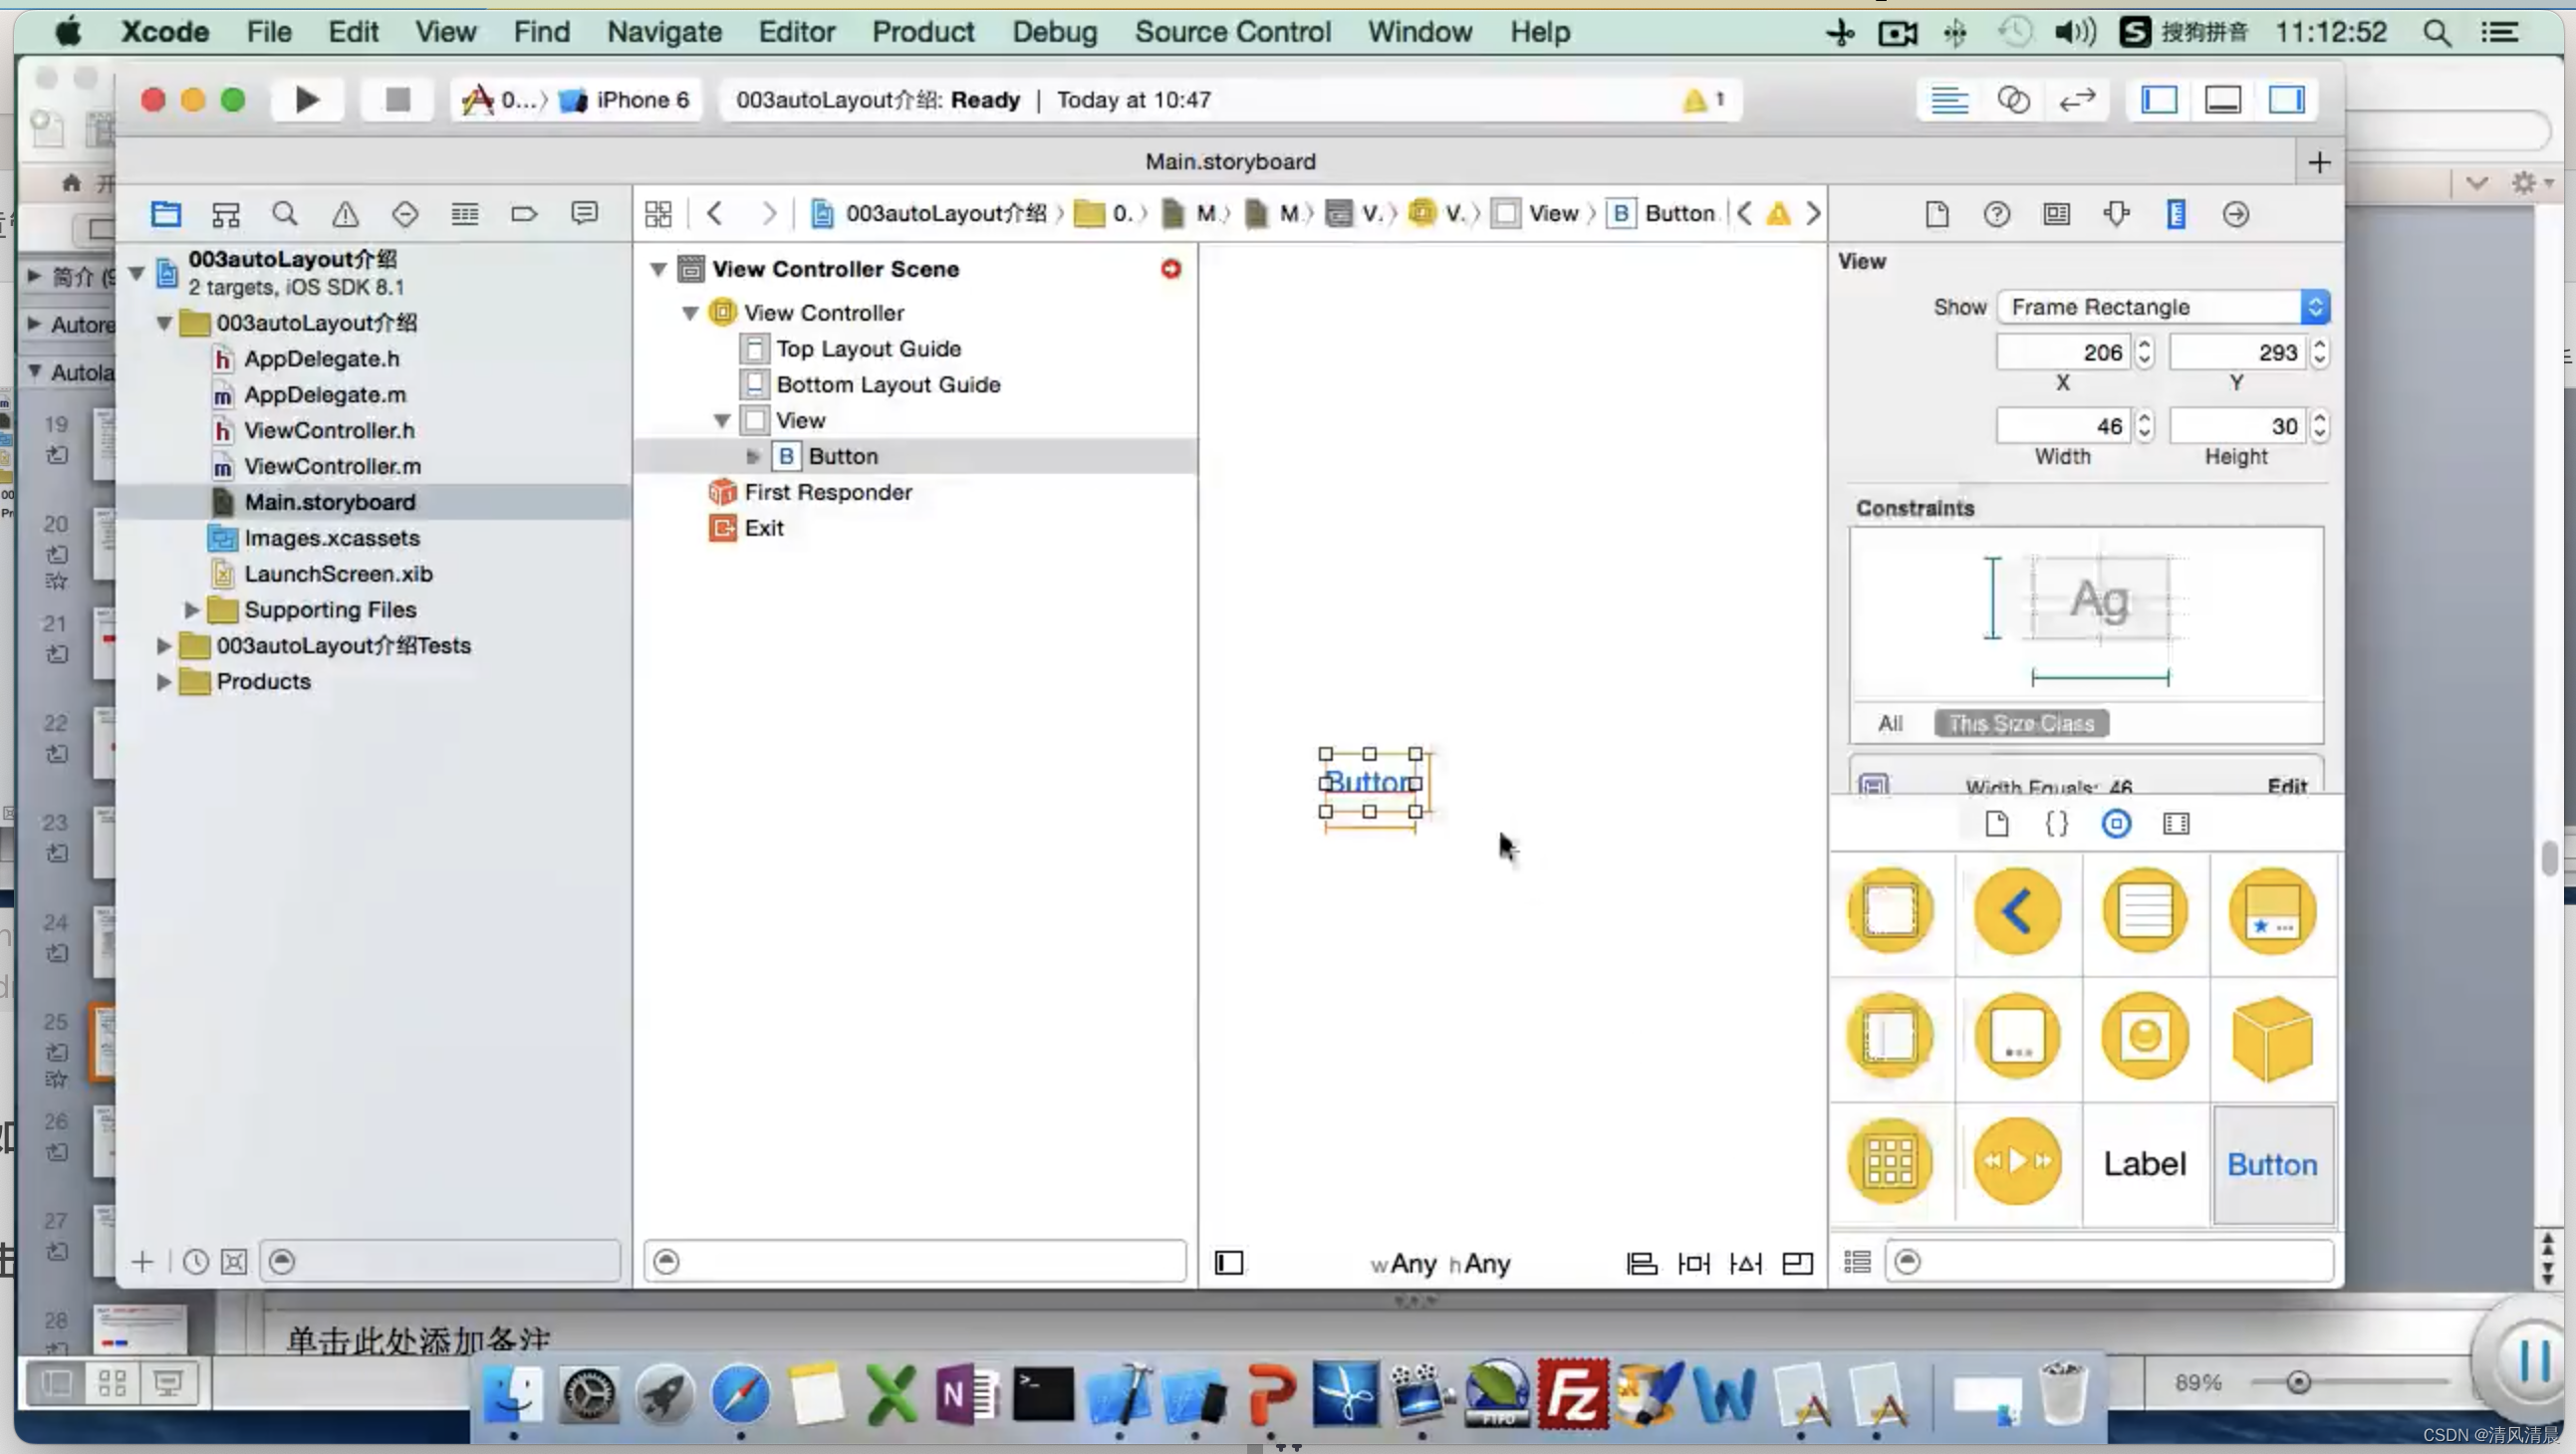Open the wAny hAny size class control
2576x1454 pixels.
pyautogui.click(x=1440, y=1264)
